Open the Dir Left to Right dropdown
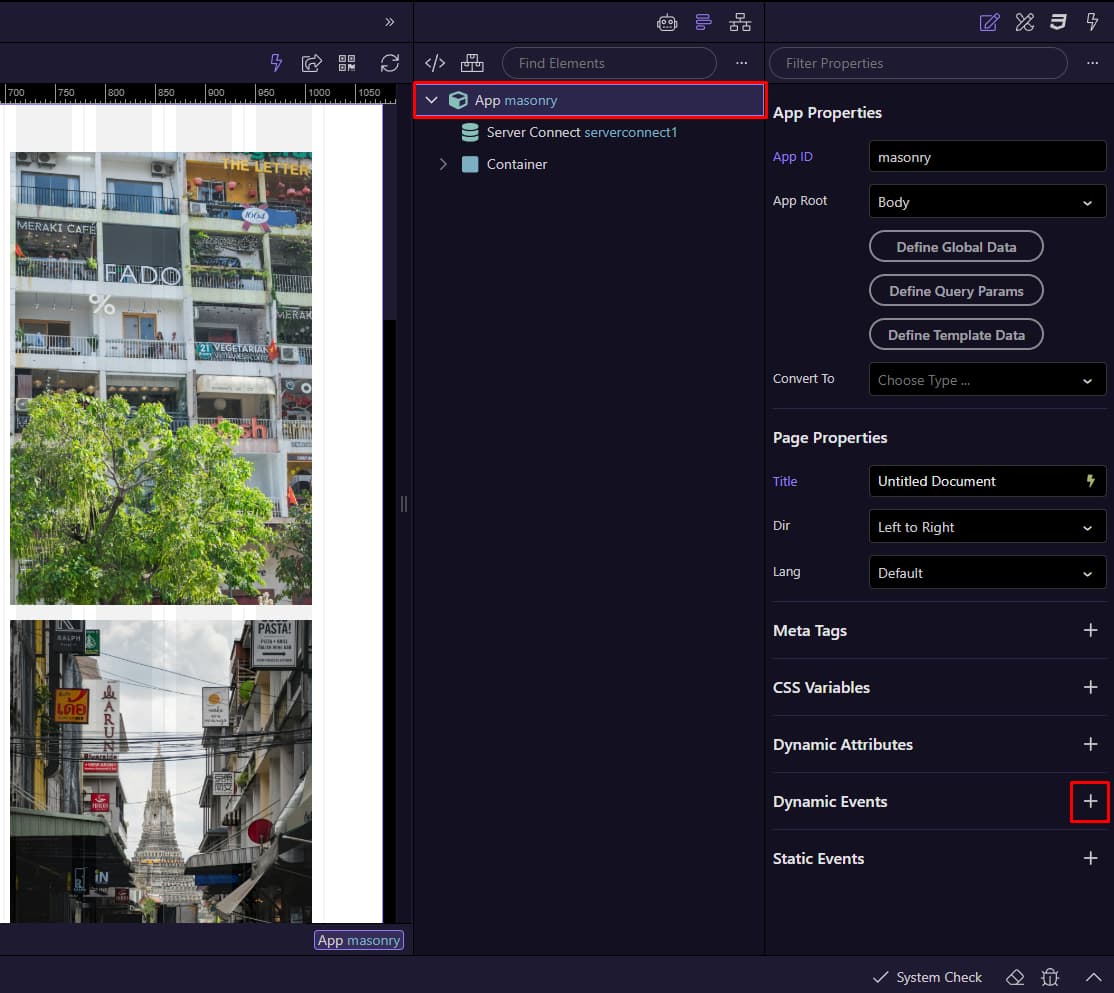This screenshot has height=993, width=1114. (987, 527)
